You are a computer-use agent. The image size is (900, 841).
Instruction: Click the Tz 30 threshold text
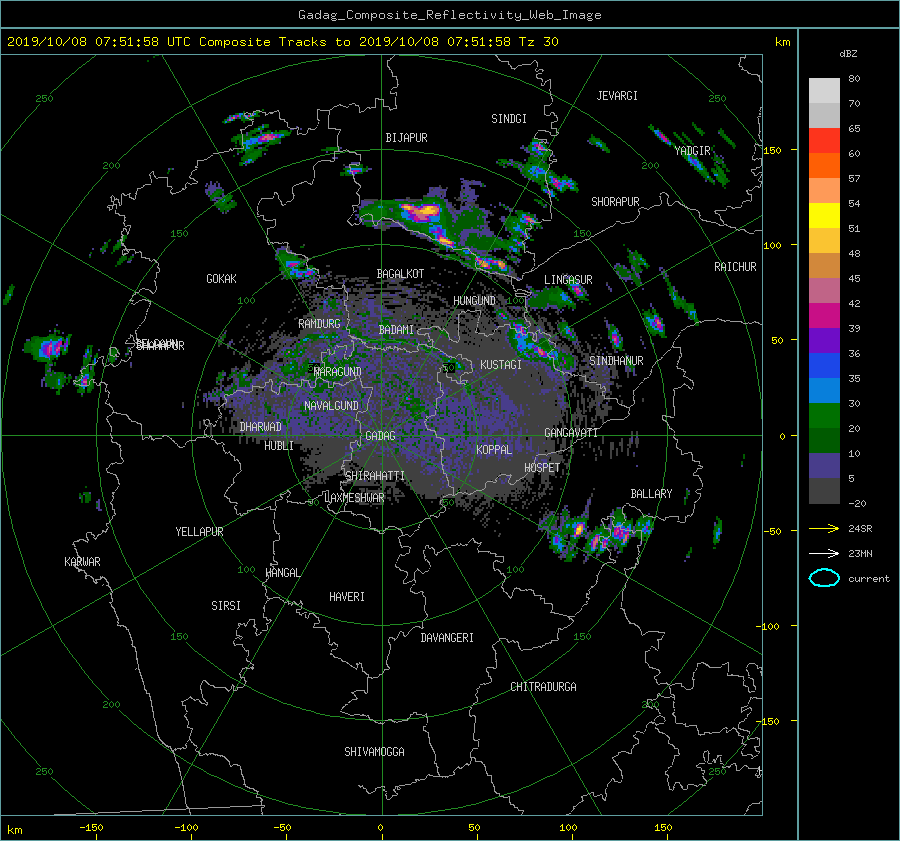[538, 42]
